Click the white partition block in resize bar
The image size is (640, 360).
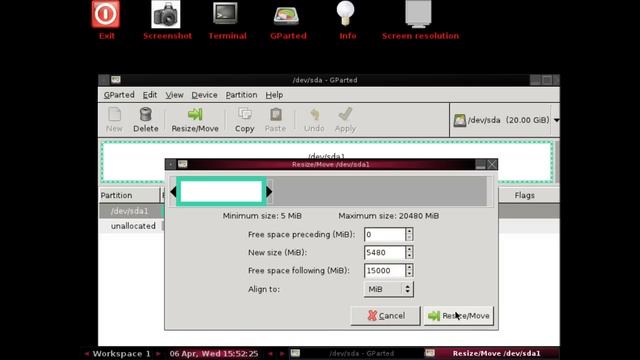(x=221, y=191)
